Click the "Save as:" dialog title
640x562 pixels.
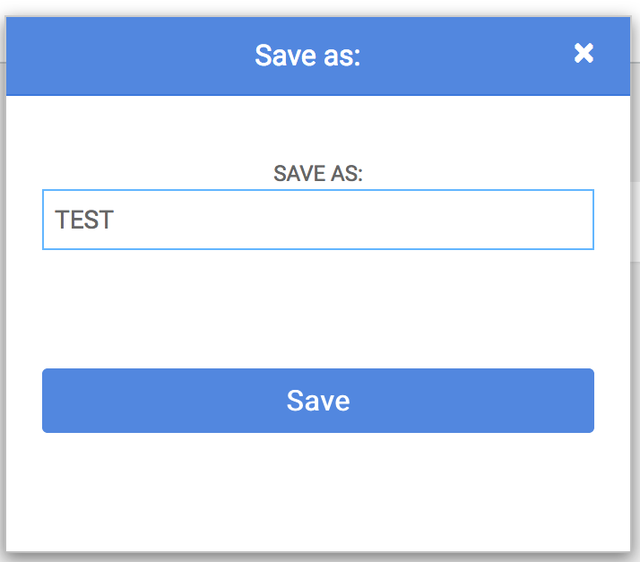(307, 55)
